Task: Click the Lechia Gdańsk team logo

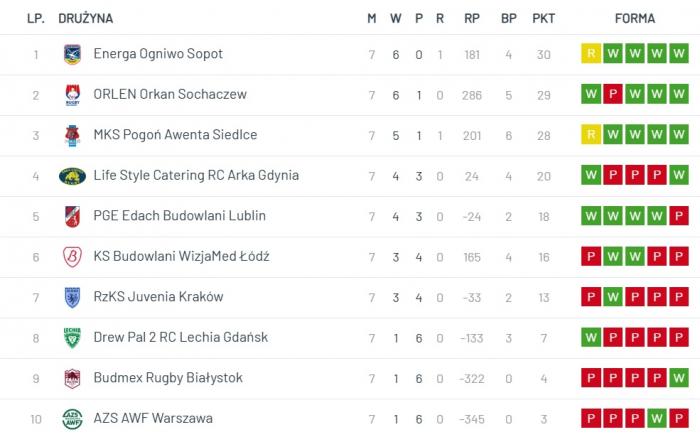Action: click(72, 338)
